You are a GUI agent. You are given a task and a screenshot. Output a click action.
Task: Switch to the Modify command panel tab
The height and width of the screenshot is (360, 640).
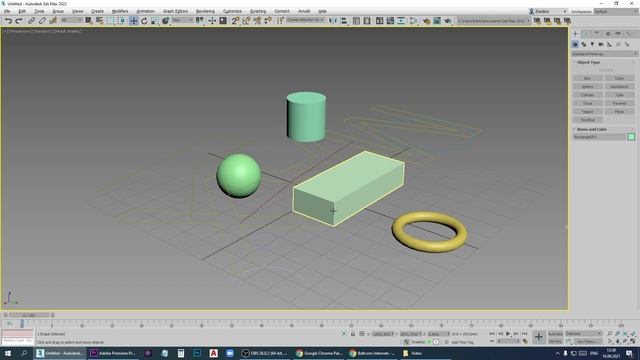point(586,34)
